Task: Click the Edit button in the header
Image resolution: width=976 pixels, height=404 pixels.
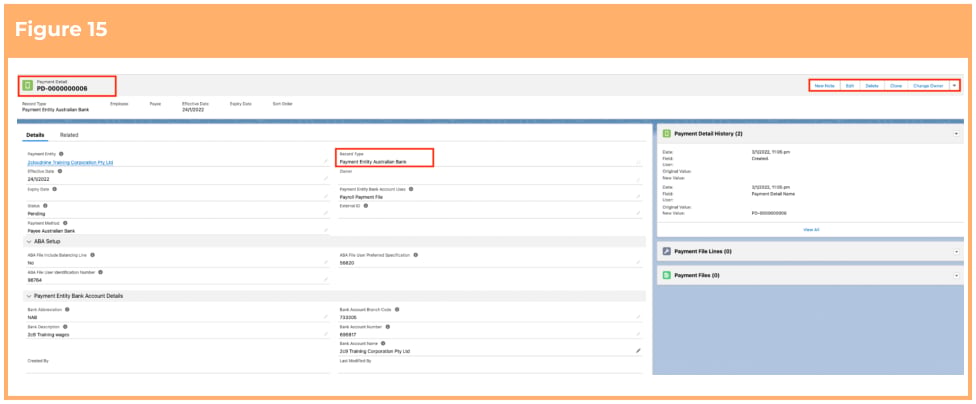Action: (x=850, y=85)
